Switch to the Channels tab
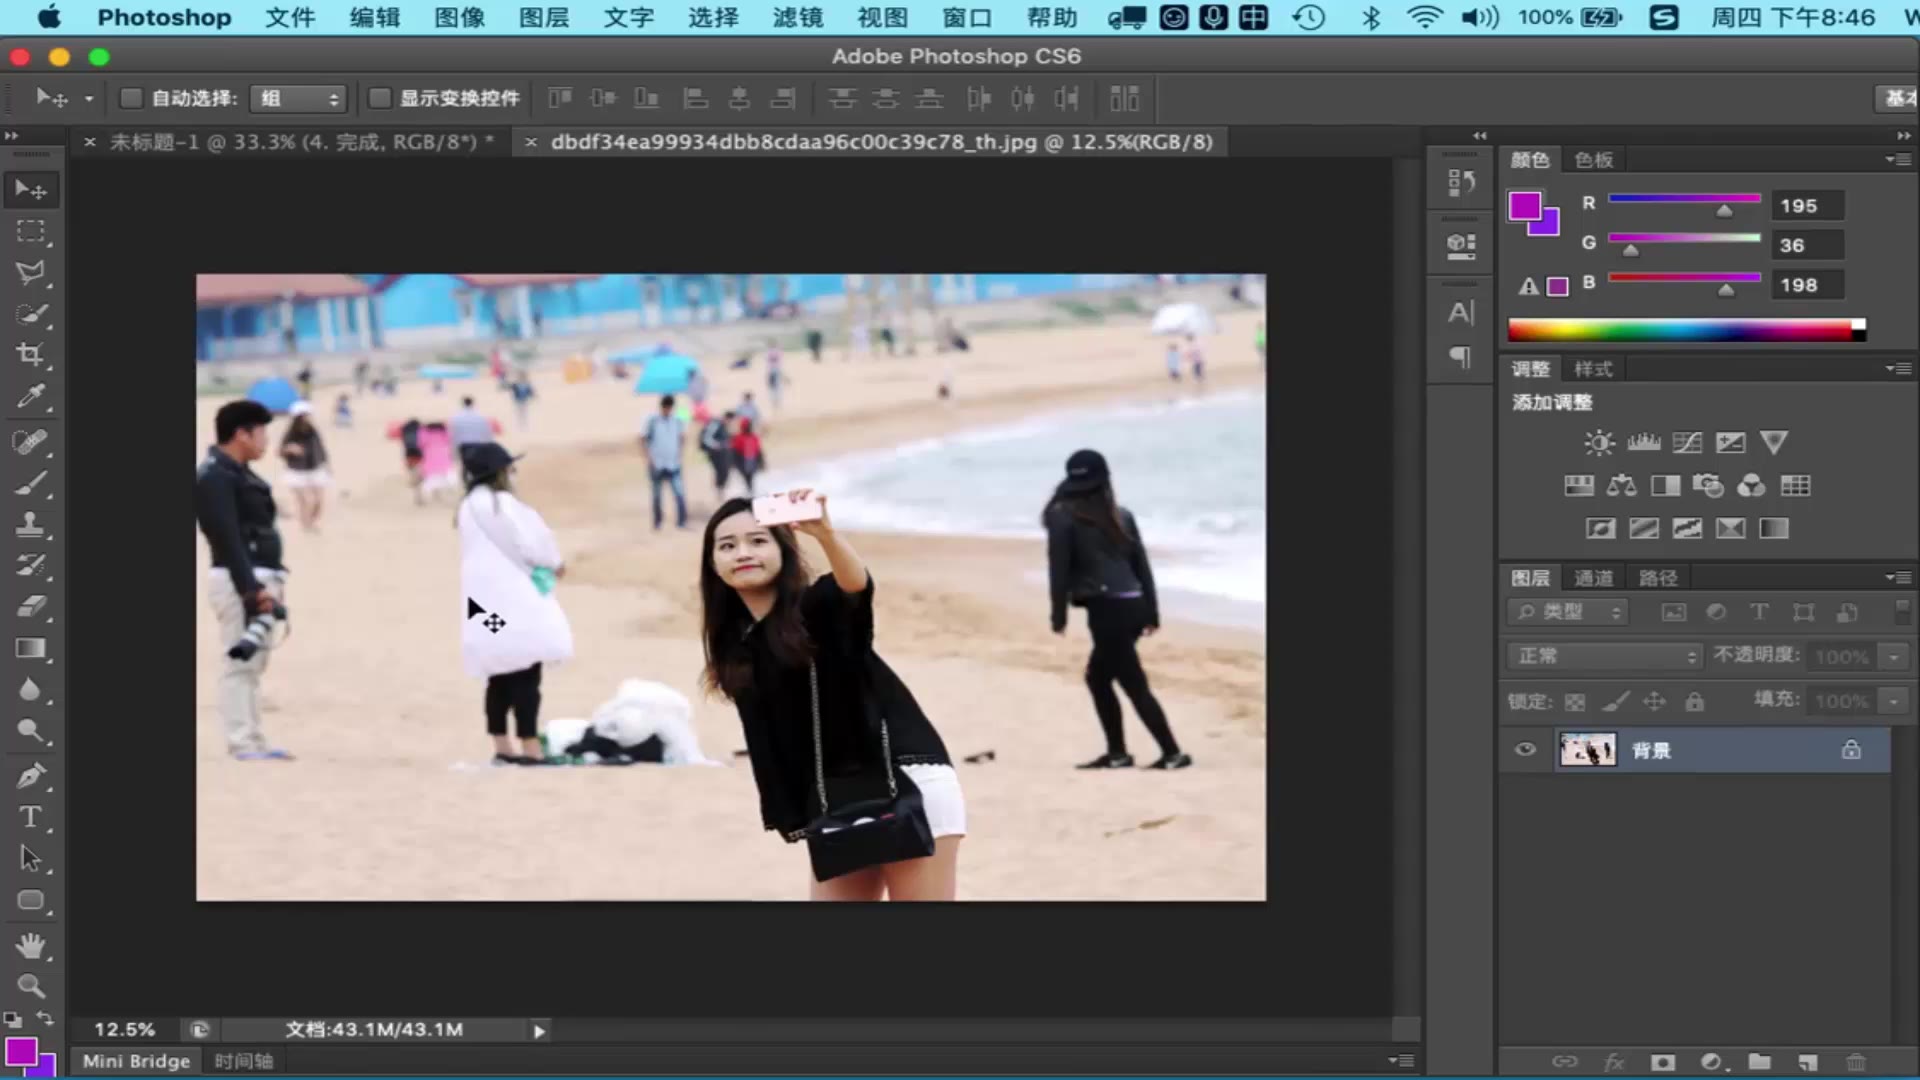The image size is (1920, 1080). coord(1593,578)
